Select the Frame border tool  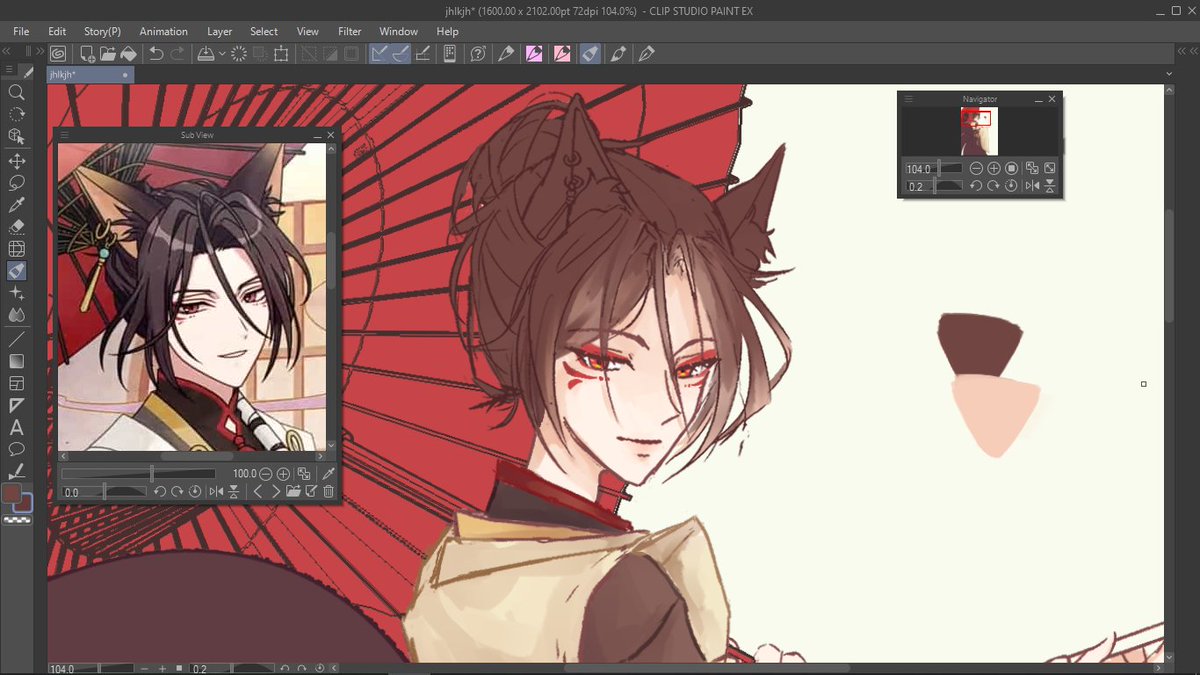pos(16,383)
